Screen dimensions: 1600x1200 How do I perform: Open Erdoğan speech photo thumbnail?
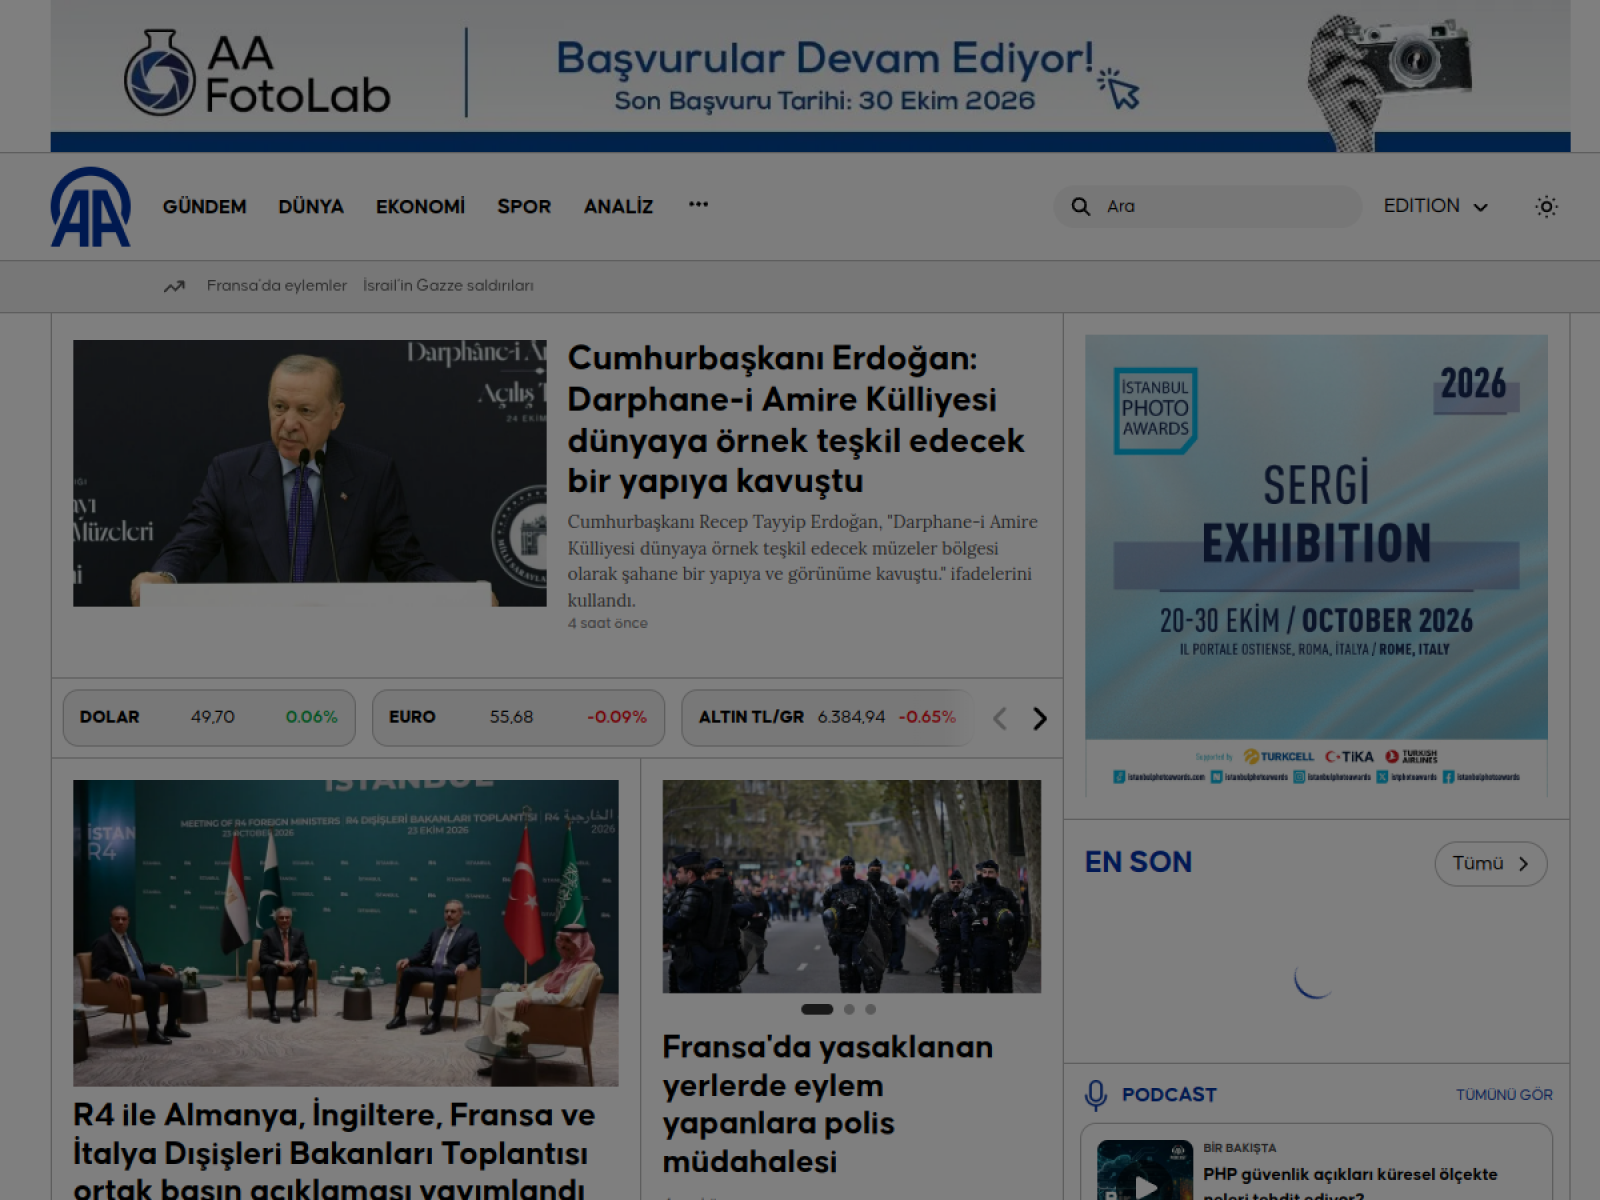click(x=310, y=473)
